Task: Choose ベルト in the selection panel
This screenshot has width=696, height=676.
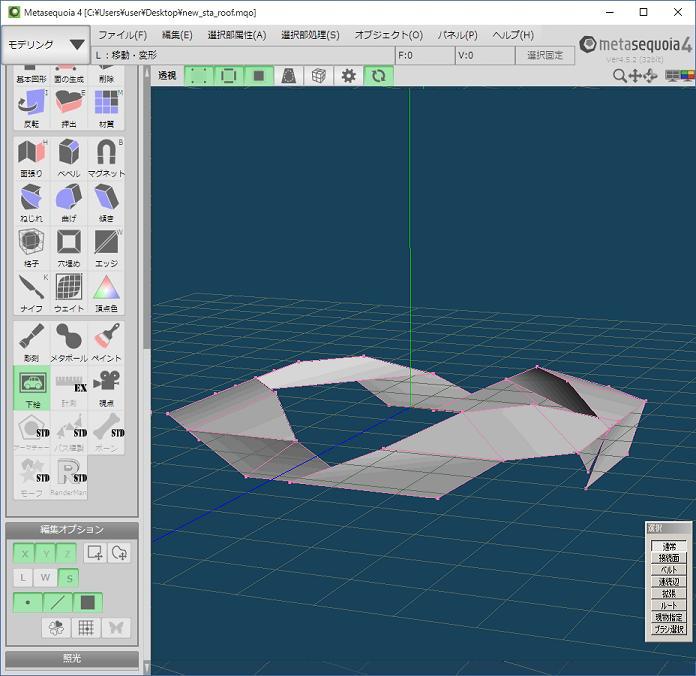Action: click(x=669, y=570)
